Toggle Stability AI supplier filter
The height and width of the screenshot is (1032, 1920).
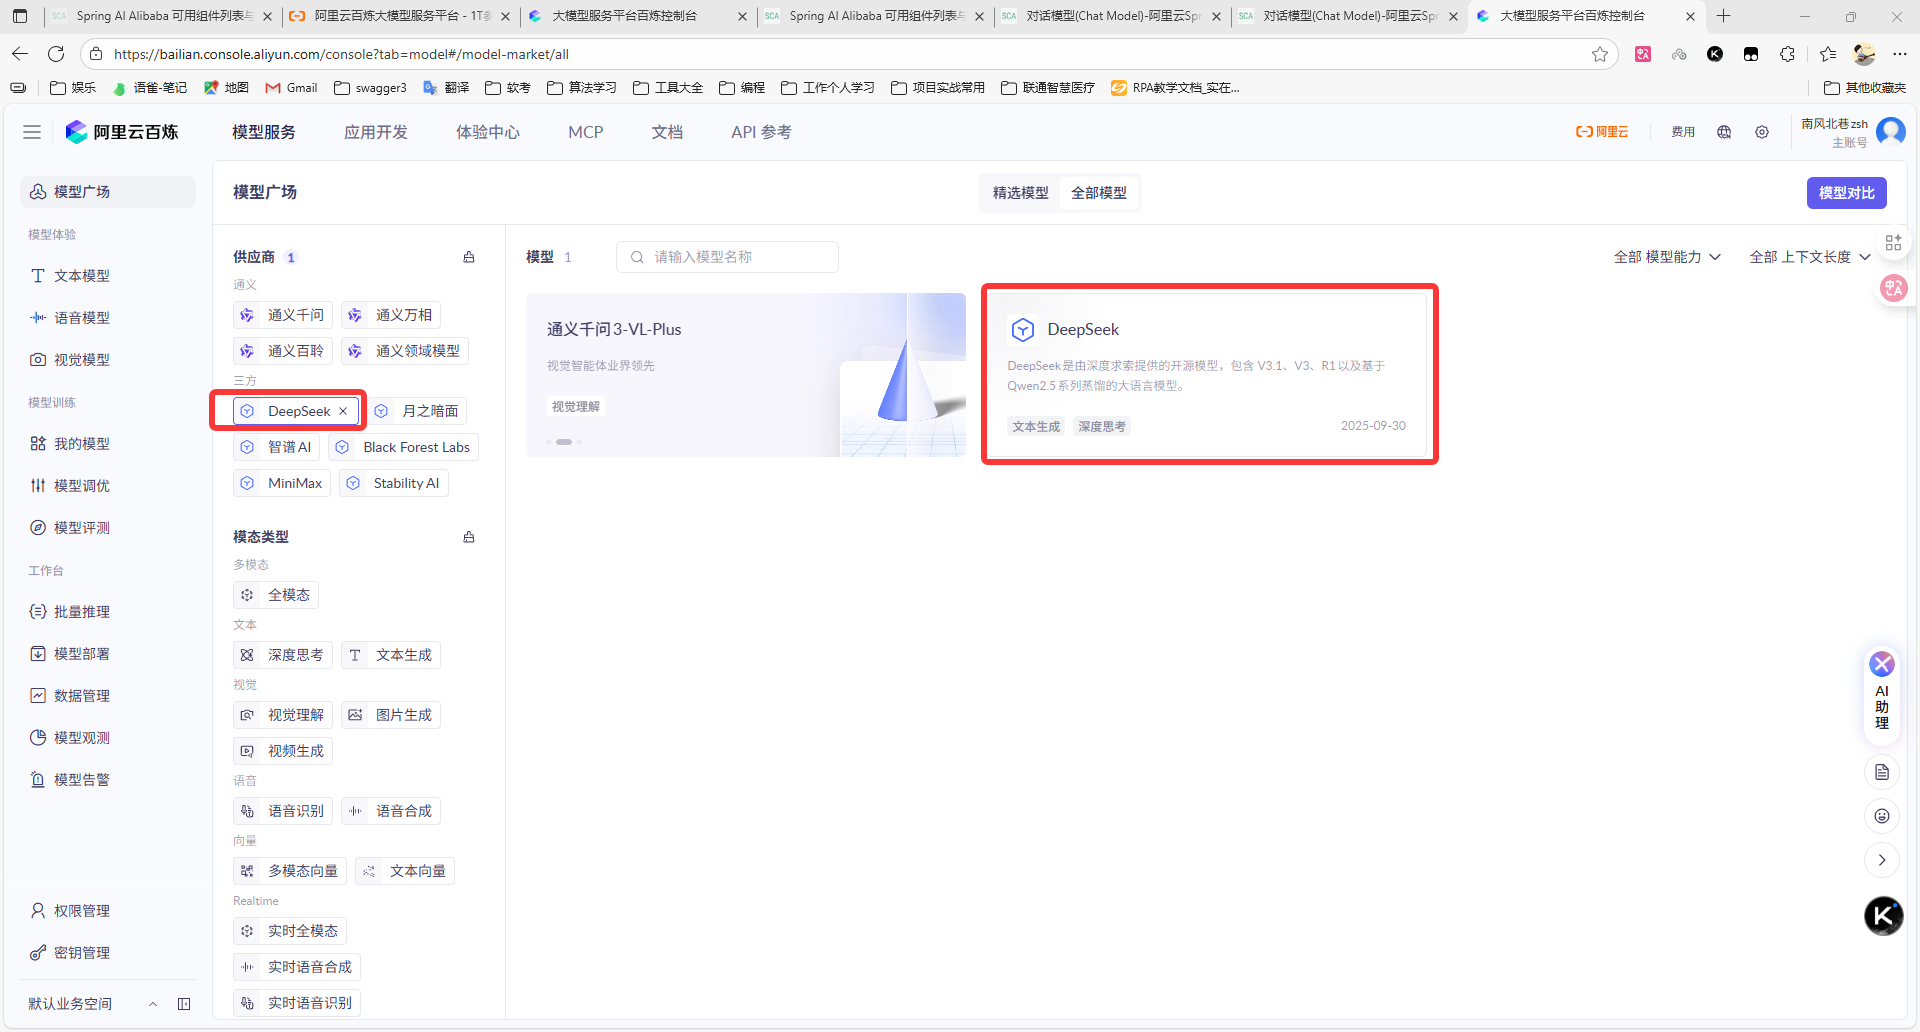point(394,483)
